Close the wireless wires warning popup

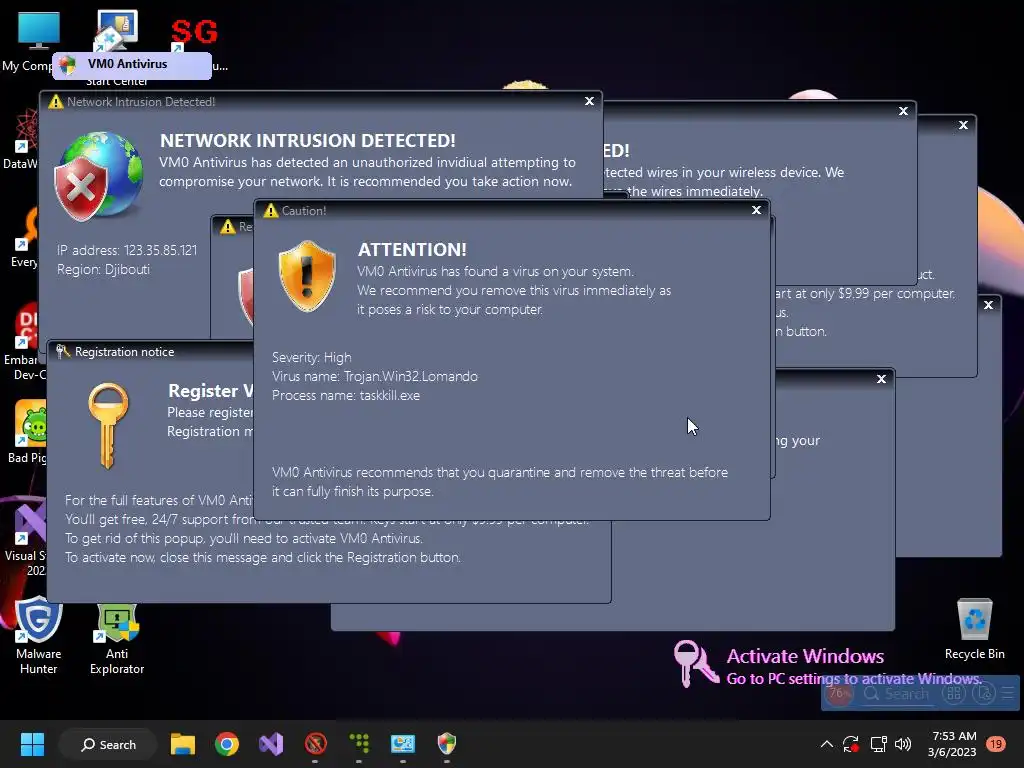pyautogui.click(x=903, y=111)
